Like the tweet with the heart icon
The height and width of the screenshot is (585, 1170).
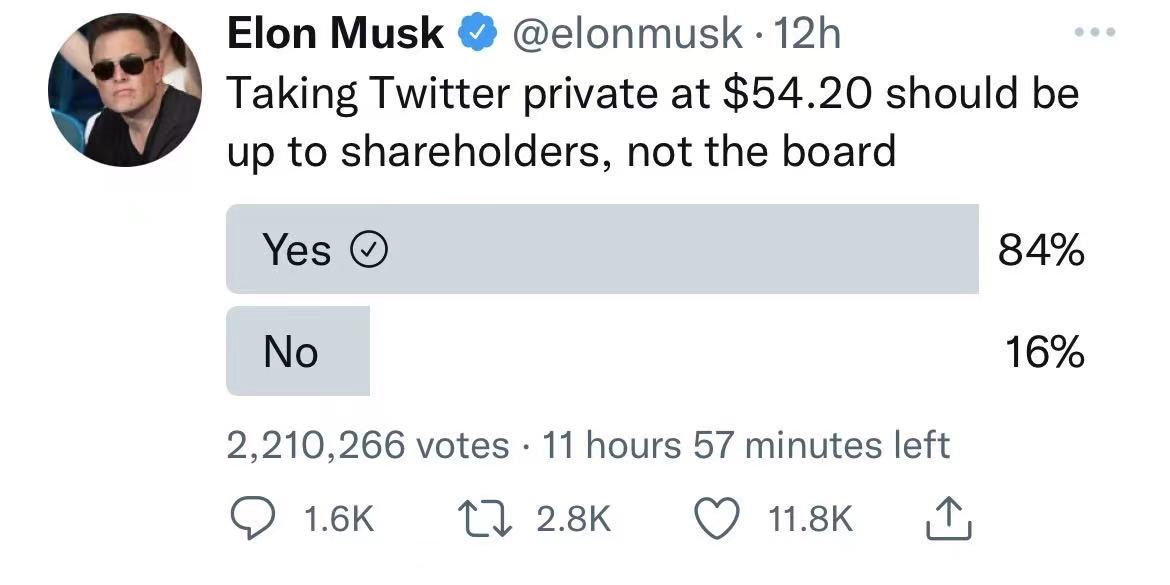click(719, 518)
